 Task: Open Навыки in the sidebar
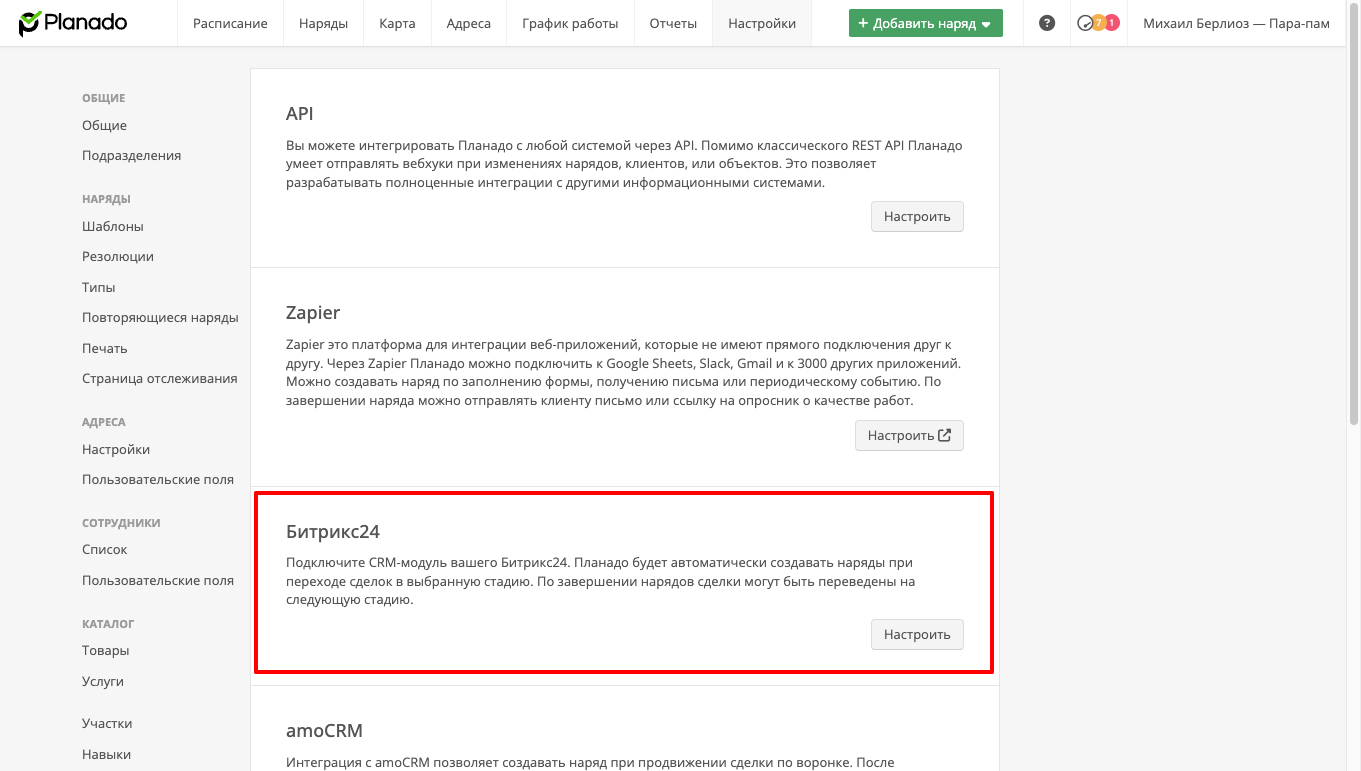tap(106, 754)
